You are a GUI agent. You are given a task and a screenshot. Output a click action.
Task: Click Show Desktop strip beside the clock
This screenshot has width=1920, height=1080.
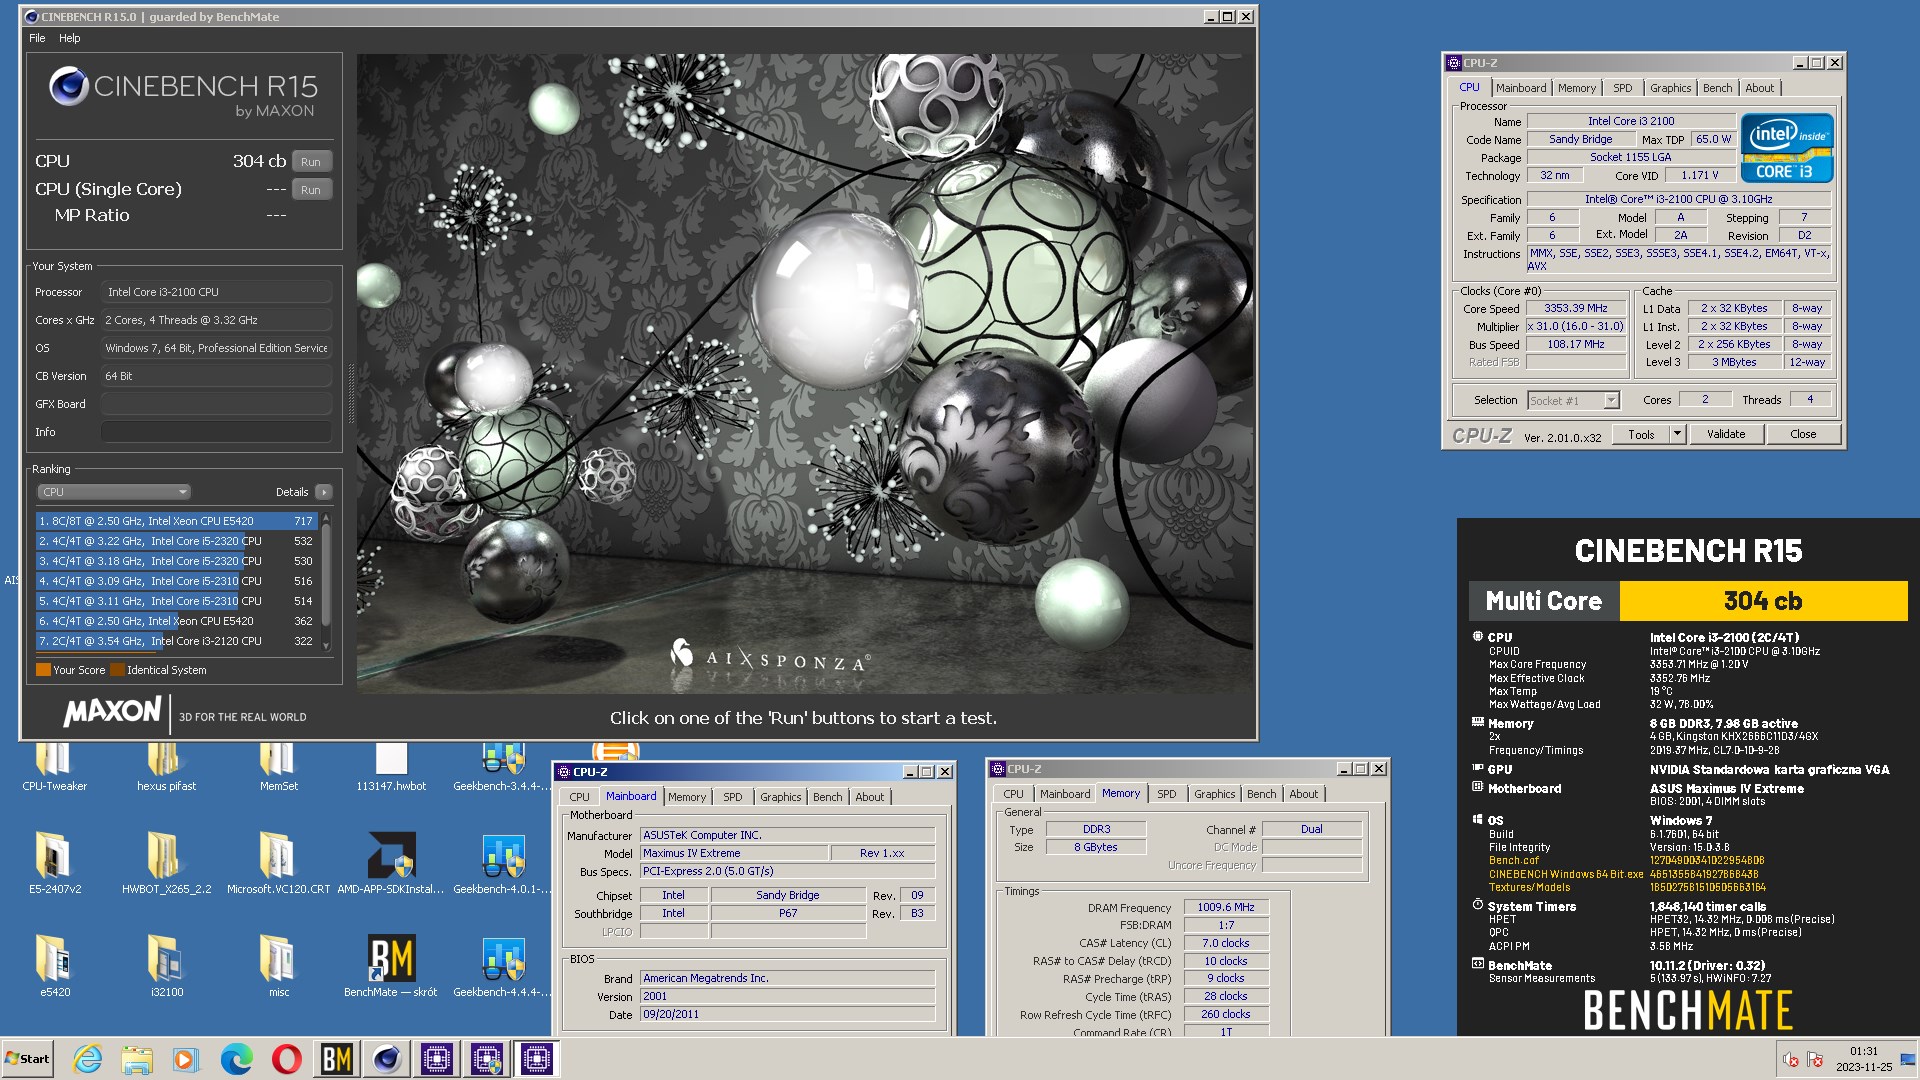pyautogui.click(x=1909, y=1059)
